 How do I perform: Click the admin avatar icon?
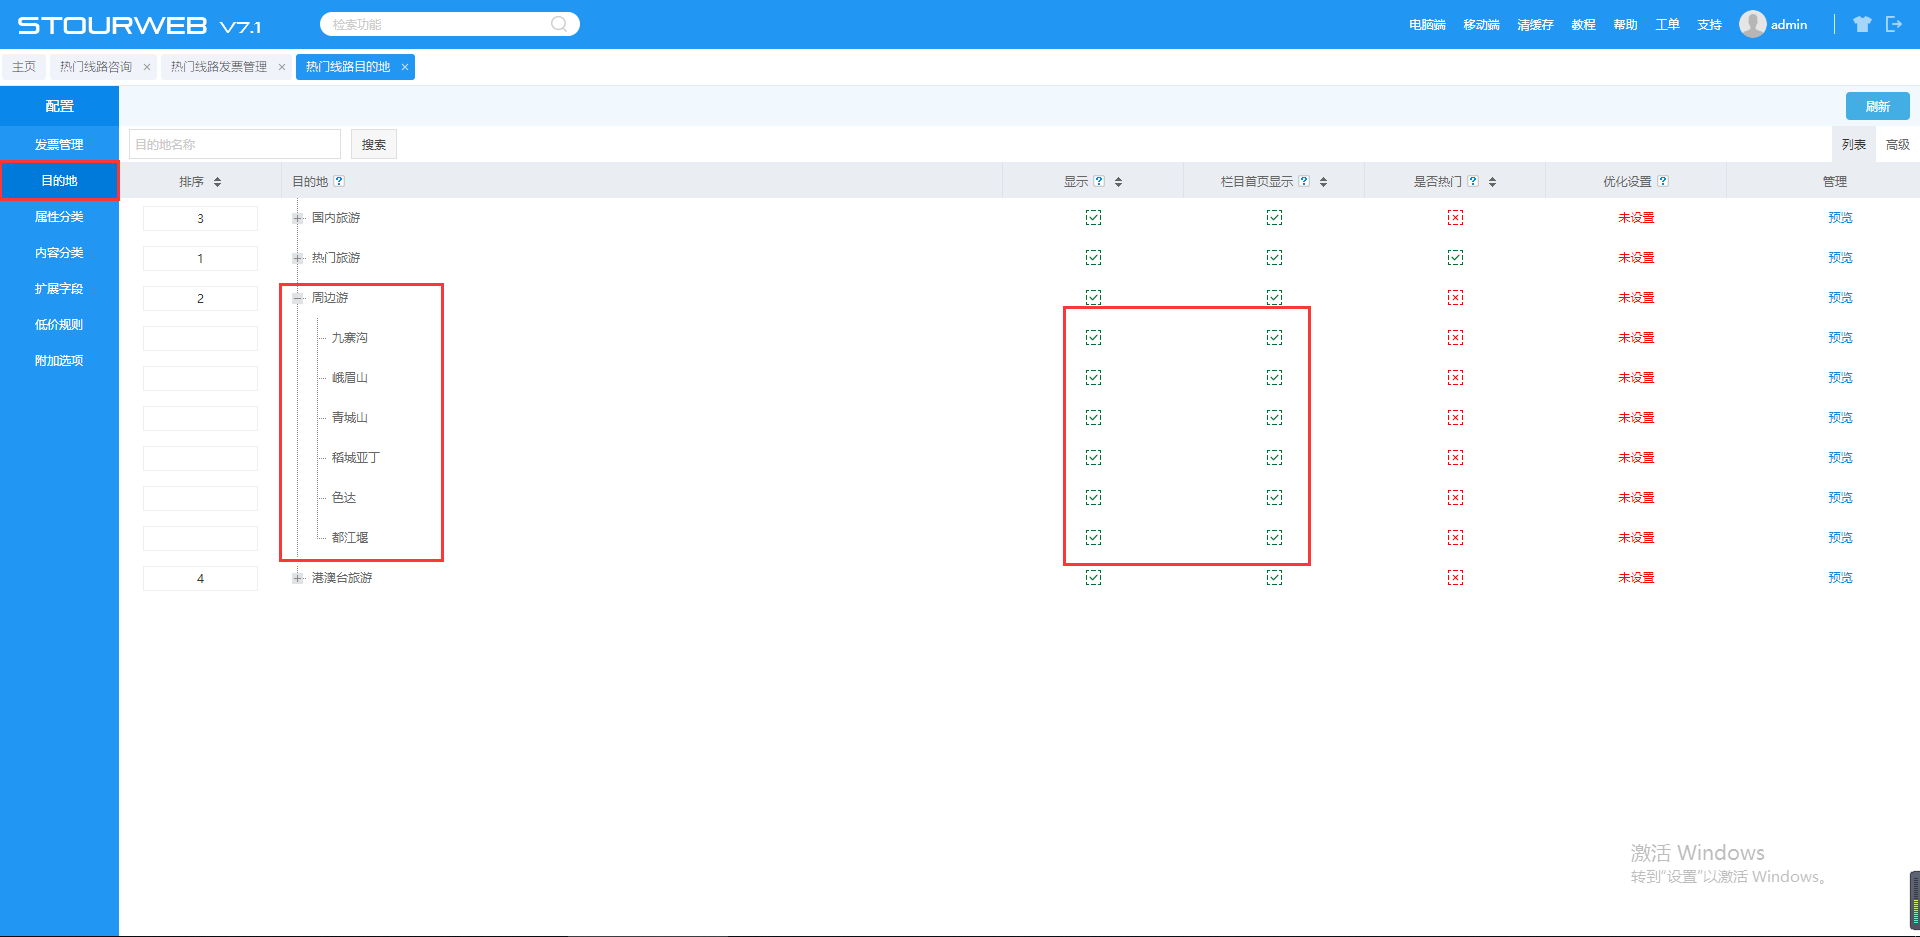(x=1752, y=24)
